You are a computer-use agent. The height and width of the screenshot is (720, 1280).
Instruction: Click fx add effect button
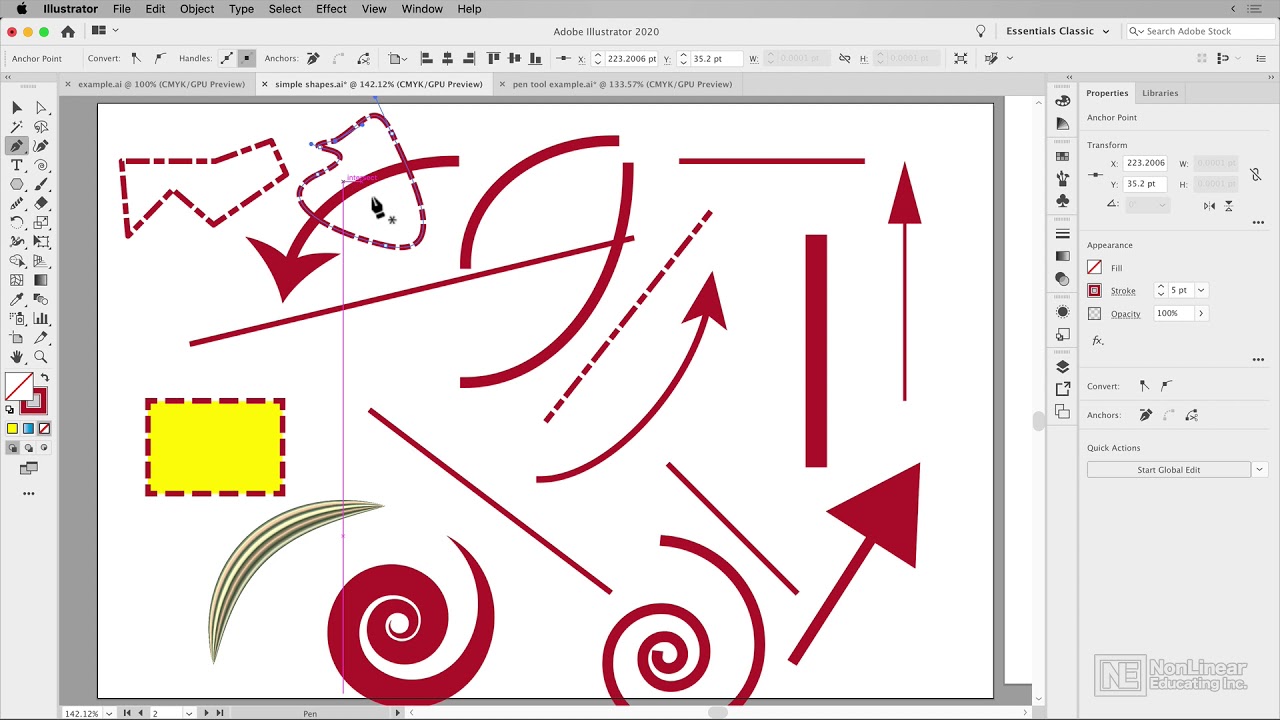1097,341
